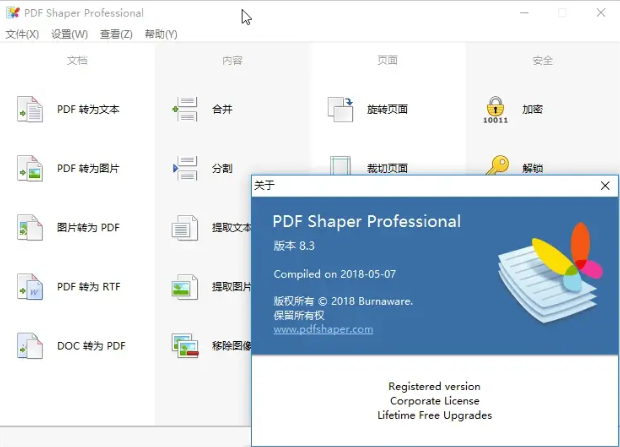620x447 pixels.
Task: Click the 保留所有权 text
Action: pyautogui.click(x=299, y=315)
